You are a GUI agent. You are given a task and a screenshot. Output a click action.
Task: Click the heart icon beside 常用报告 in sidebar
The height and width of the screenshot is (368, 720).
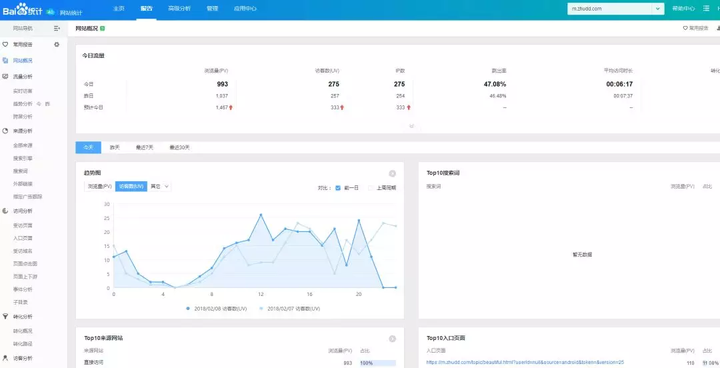tap(5, 45)
